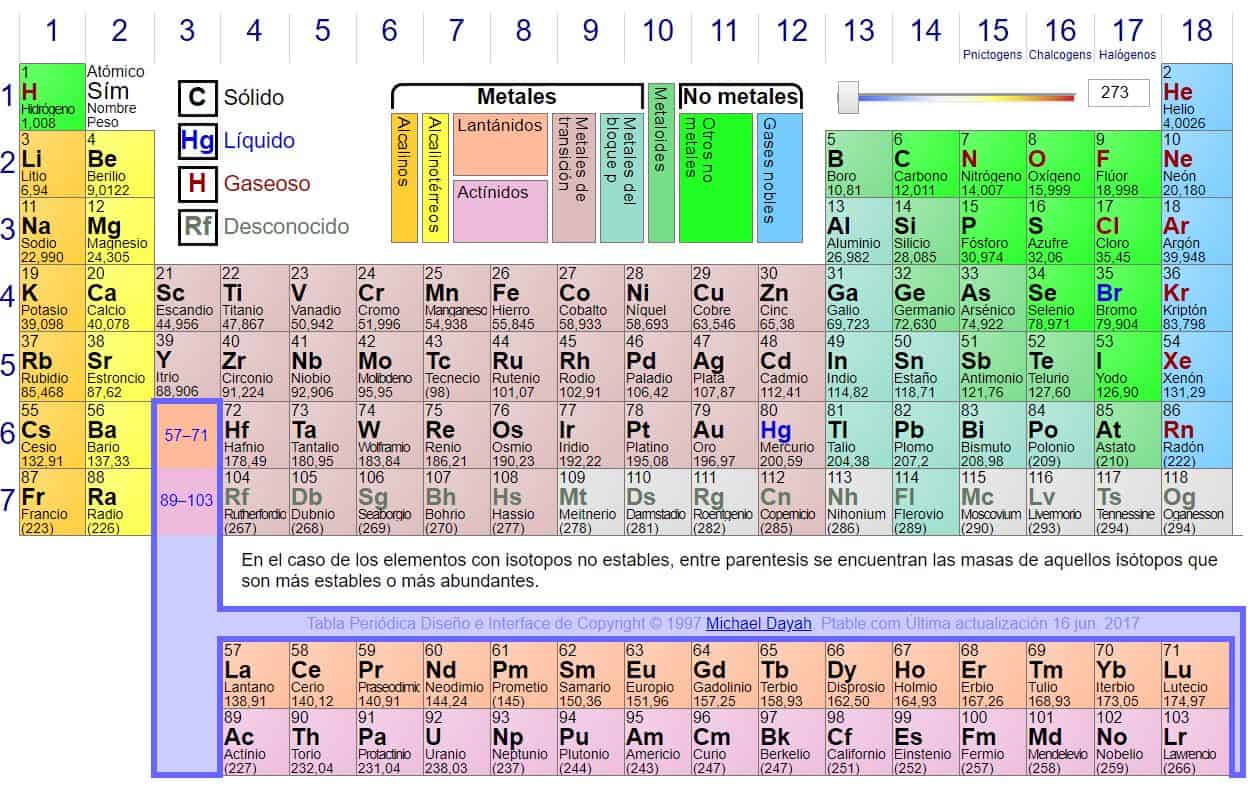This screenshot has width=1260, height=787.
Task: Click the No metales heading
Action: (x=740, y=97)
